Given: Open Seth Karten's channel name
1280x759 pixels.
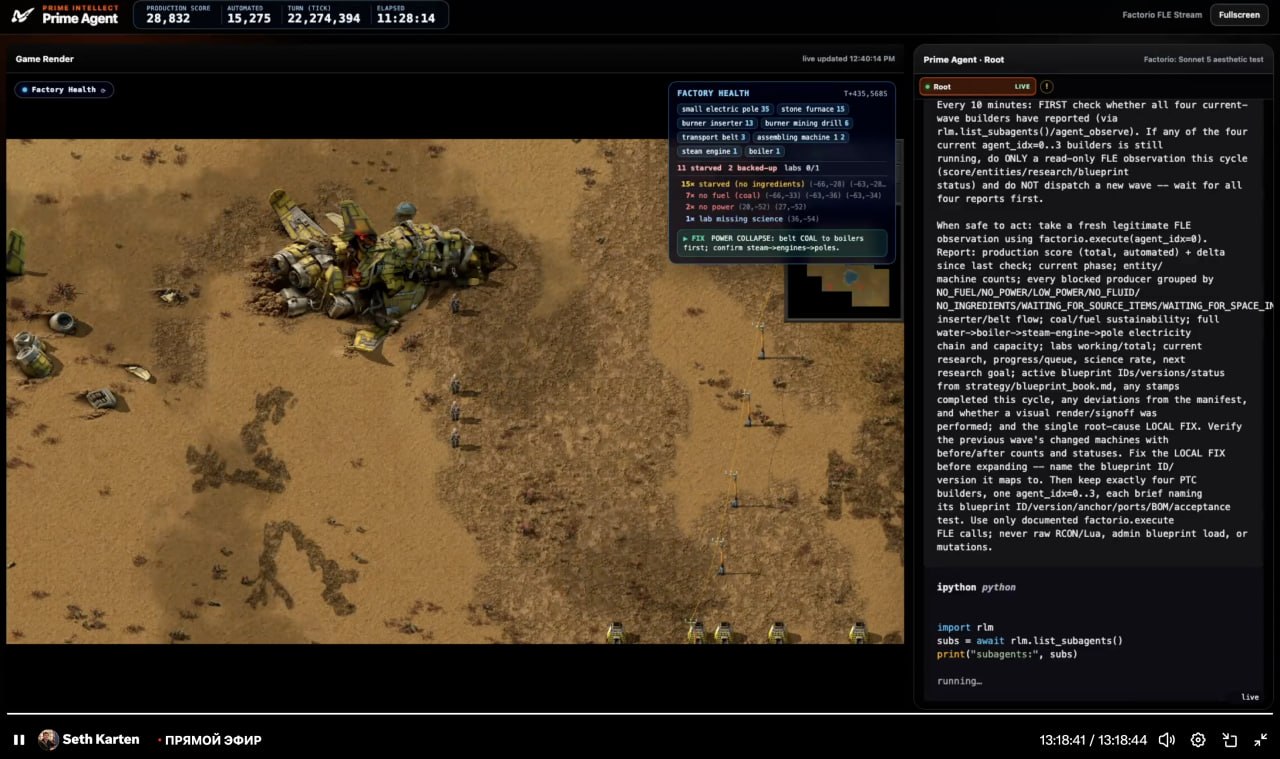Looking at the screenshot, I should 101,740.
